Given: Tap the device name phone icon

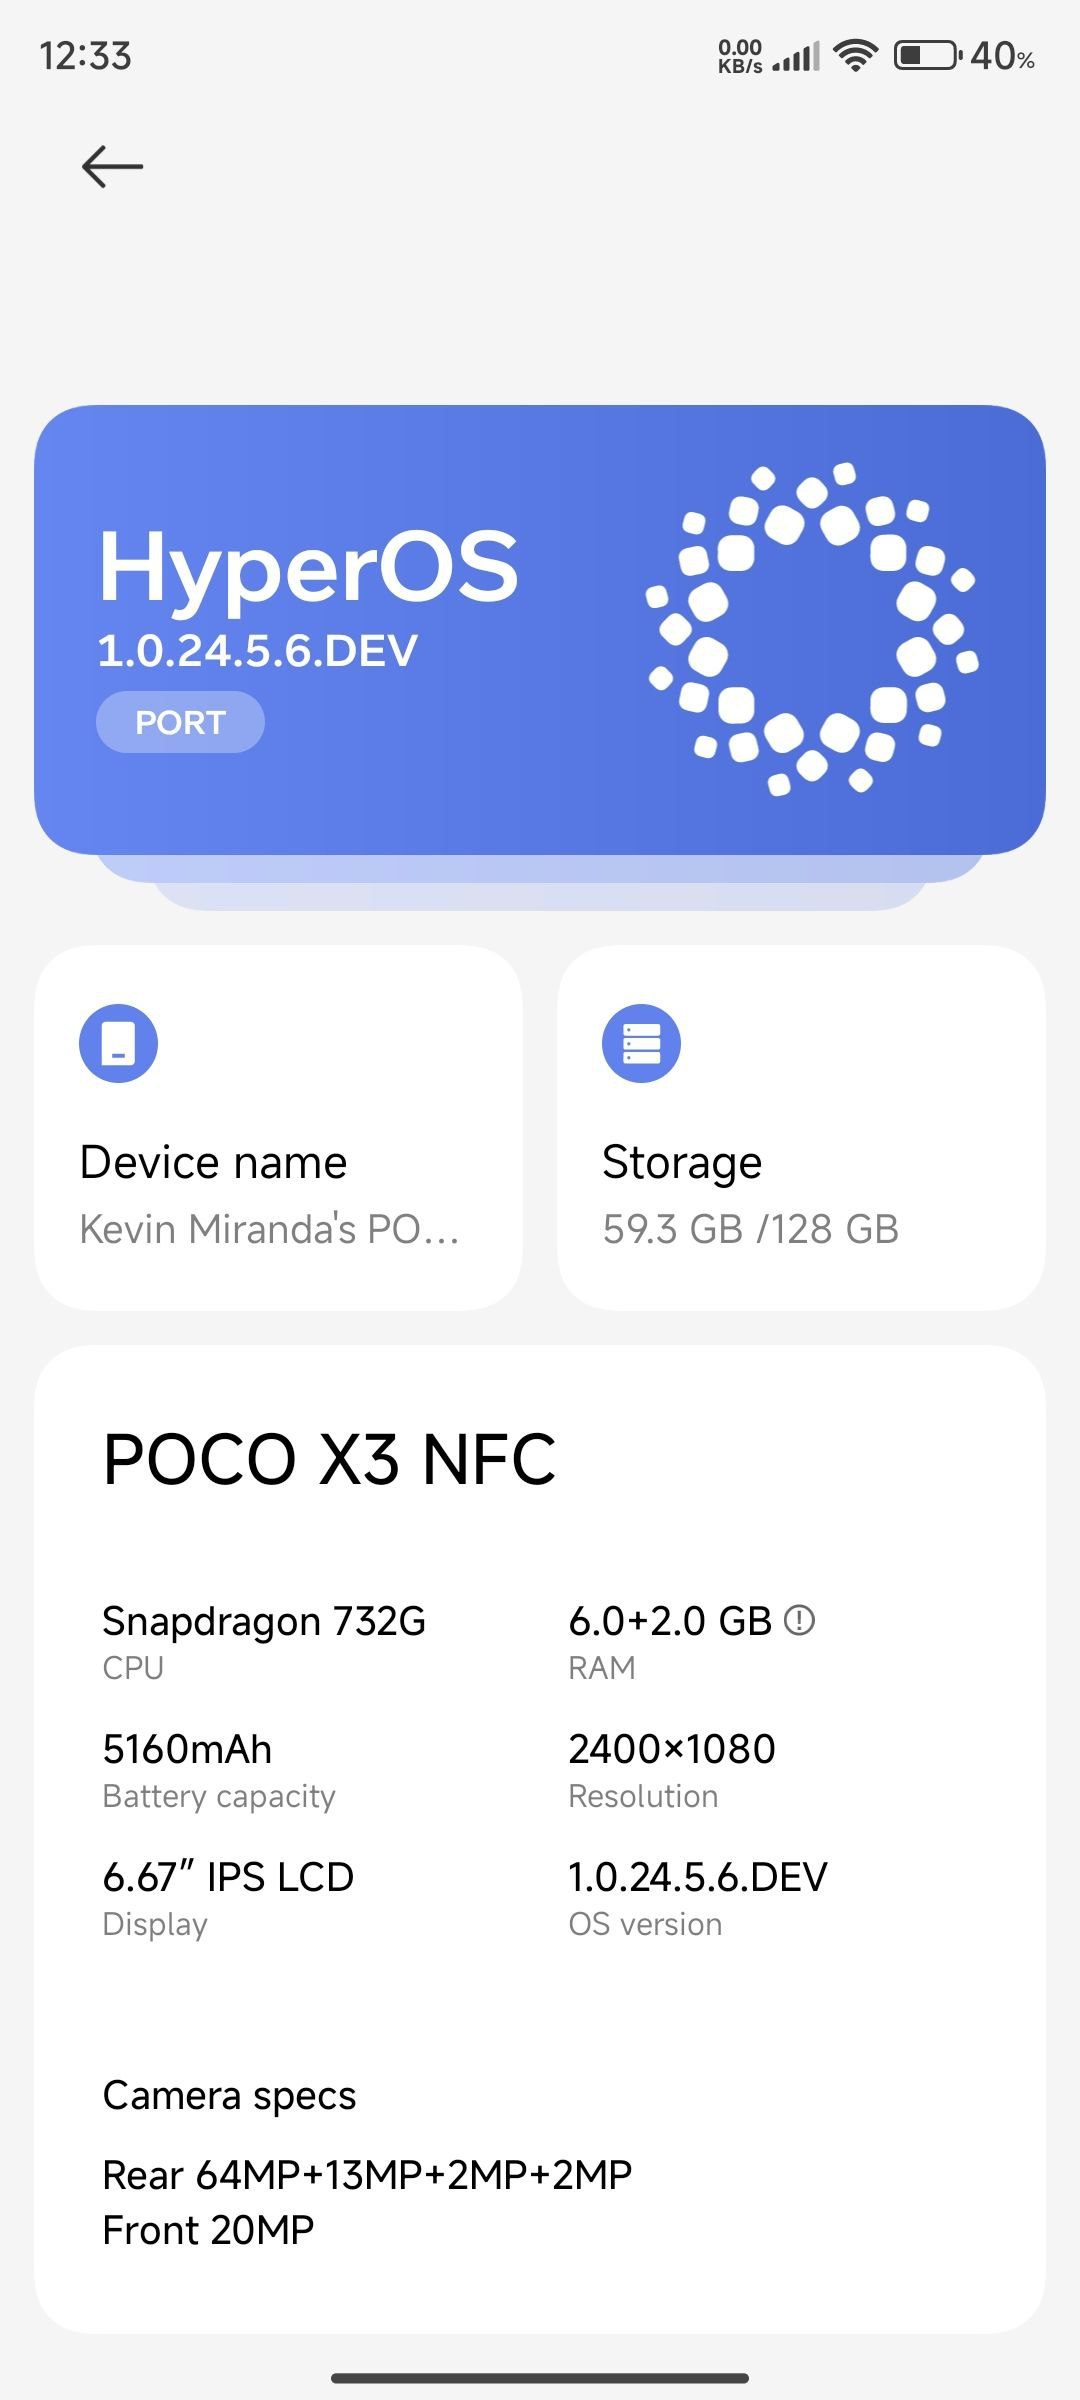Looking at the screenshot, I should pos(118,1043).
